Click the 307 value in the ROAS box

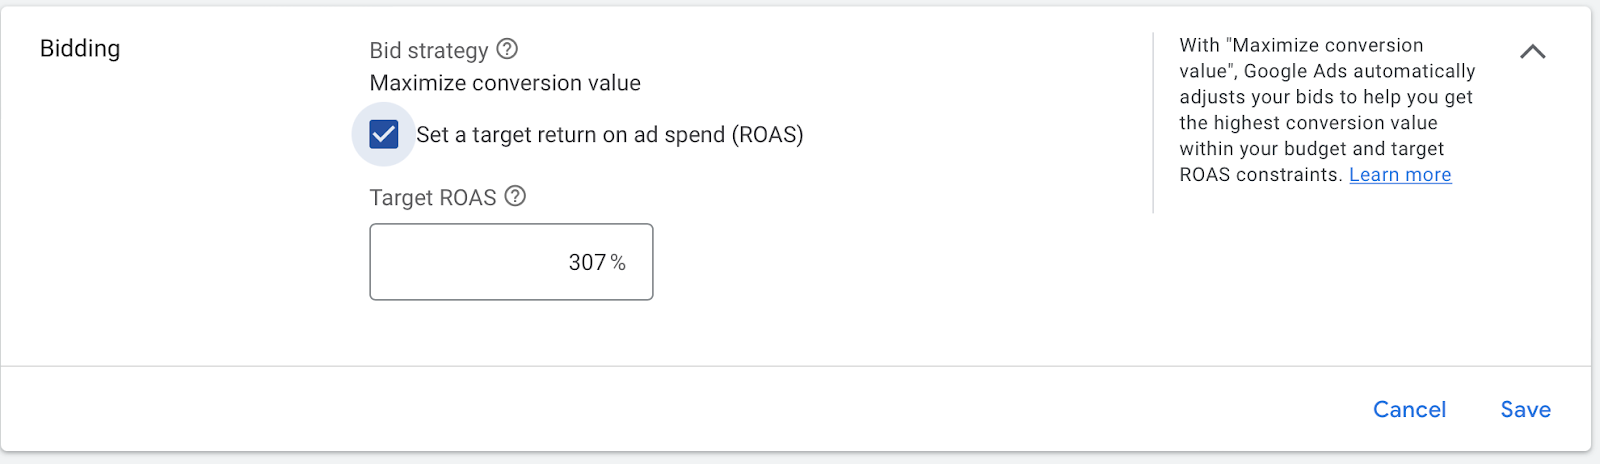587,263
